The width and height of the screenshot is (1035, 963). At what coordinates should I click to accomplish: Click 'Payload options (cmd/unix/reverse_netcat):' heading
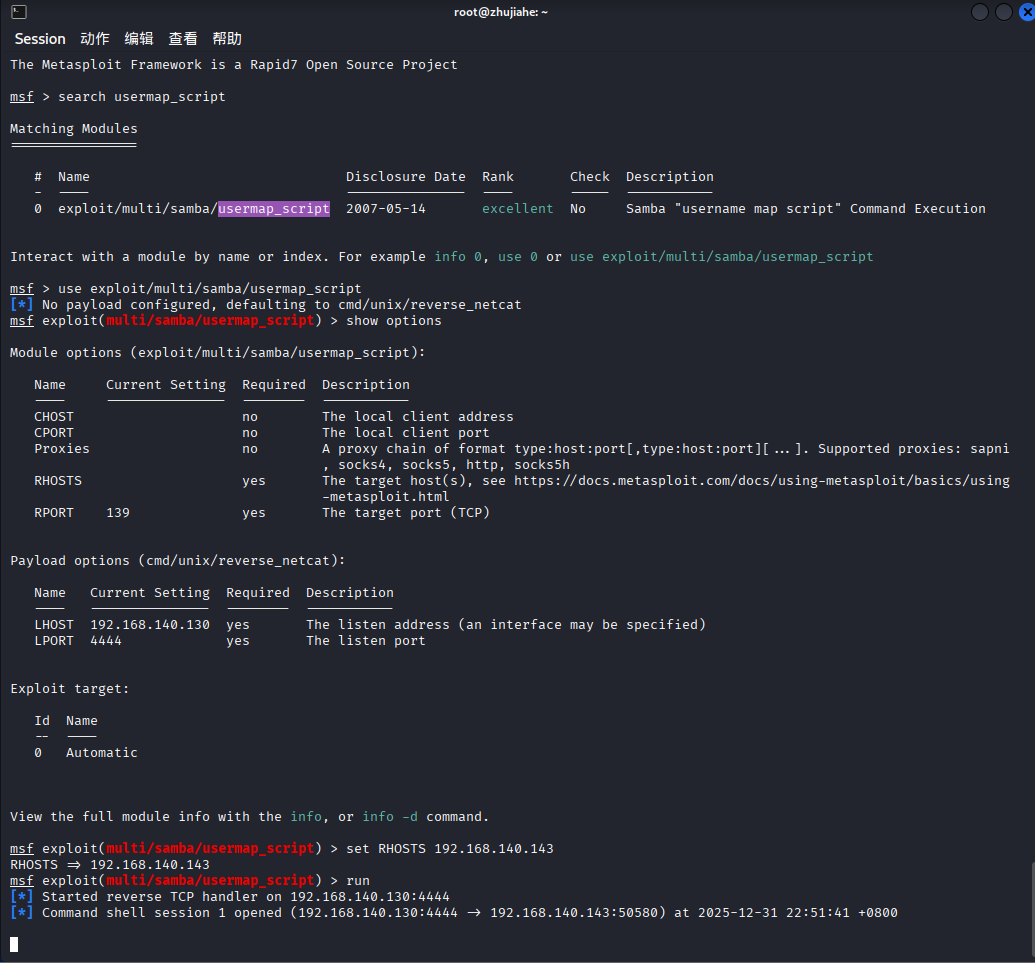click(178, 561)
